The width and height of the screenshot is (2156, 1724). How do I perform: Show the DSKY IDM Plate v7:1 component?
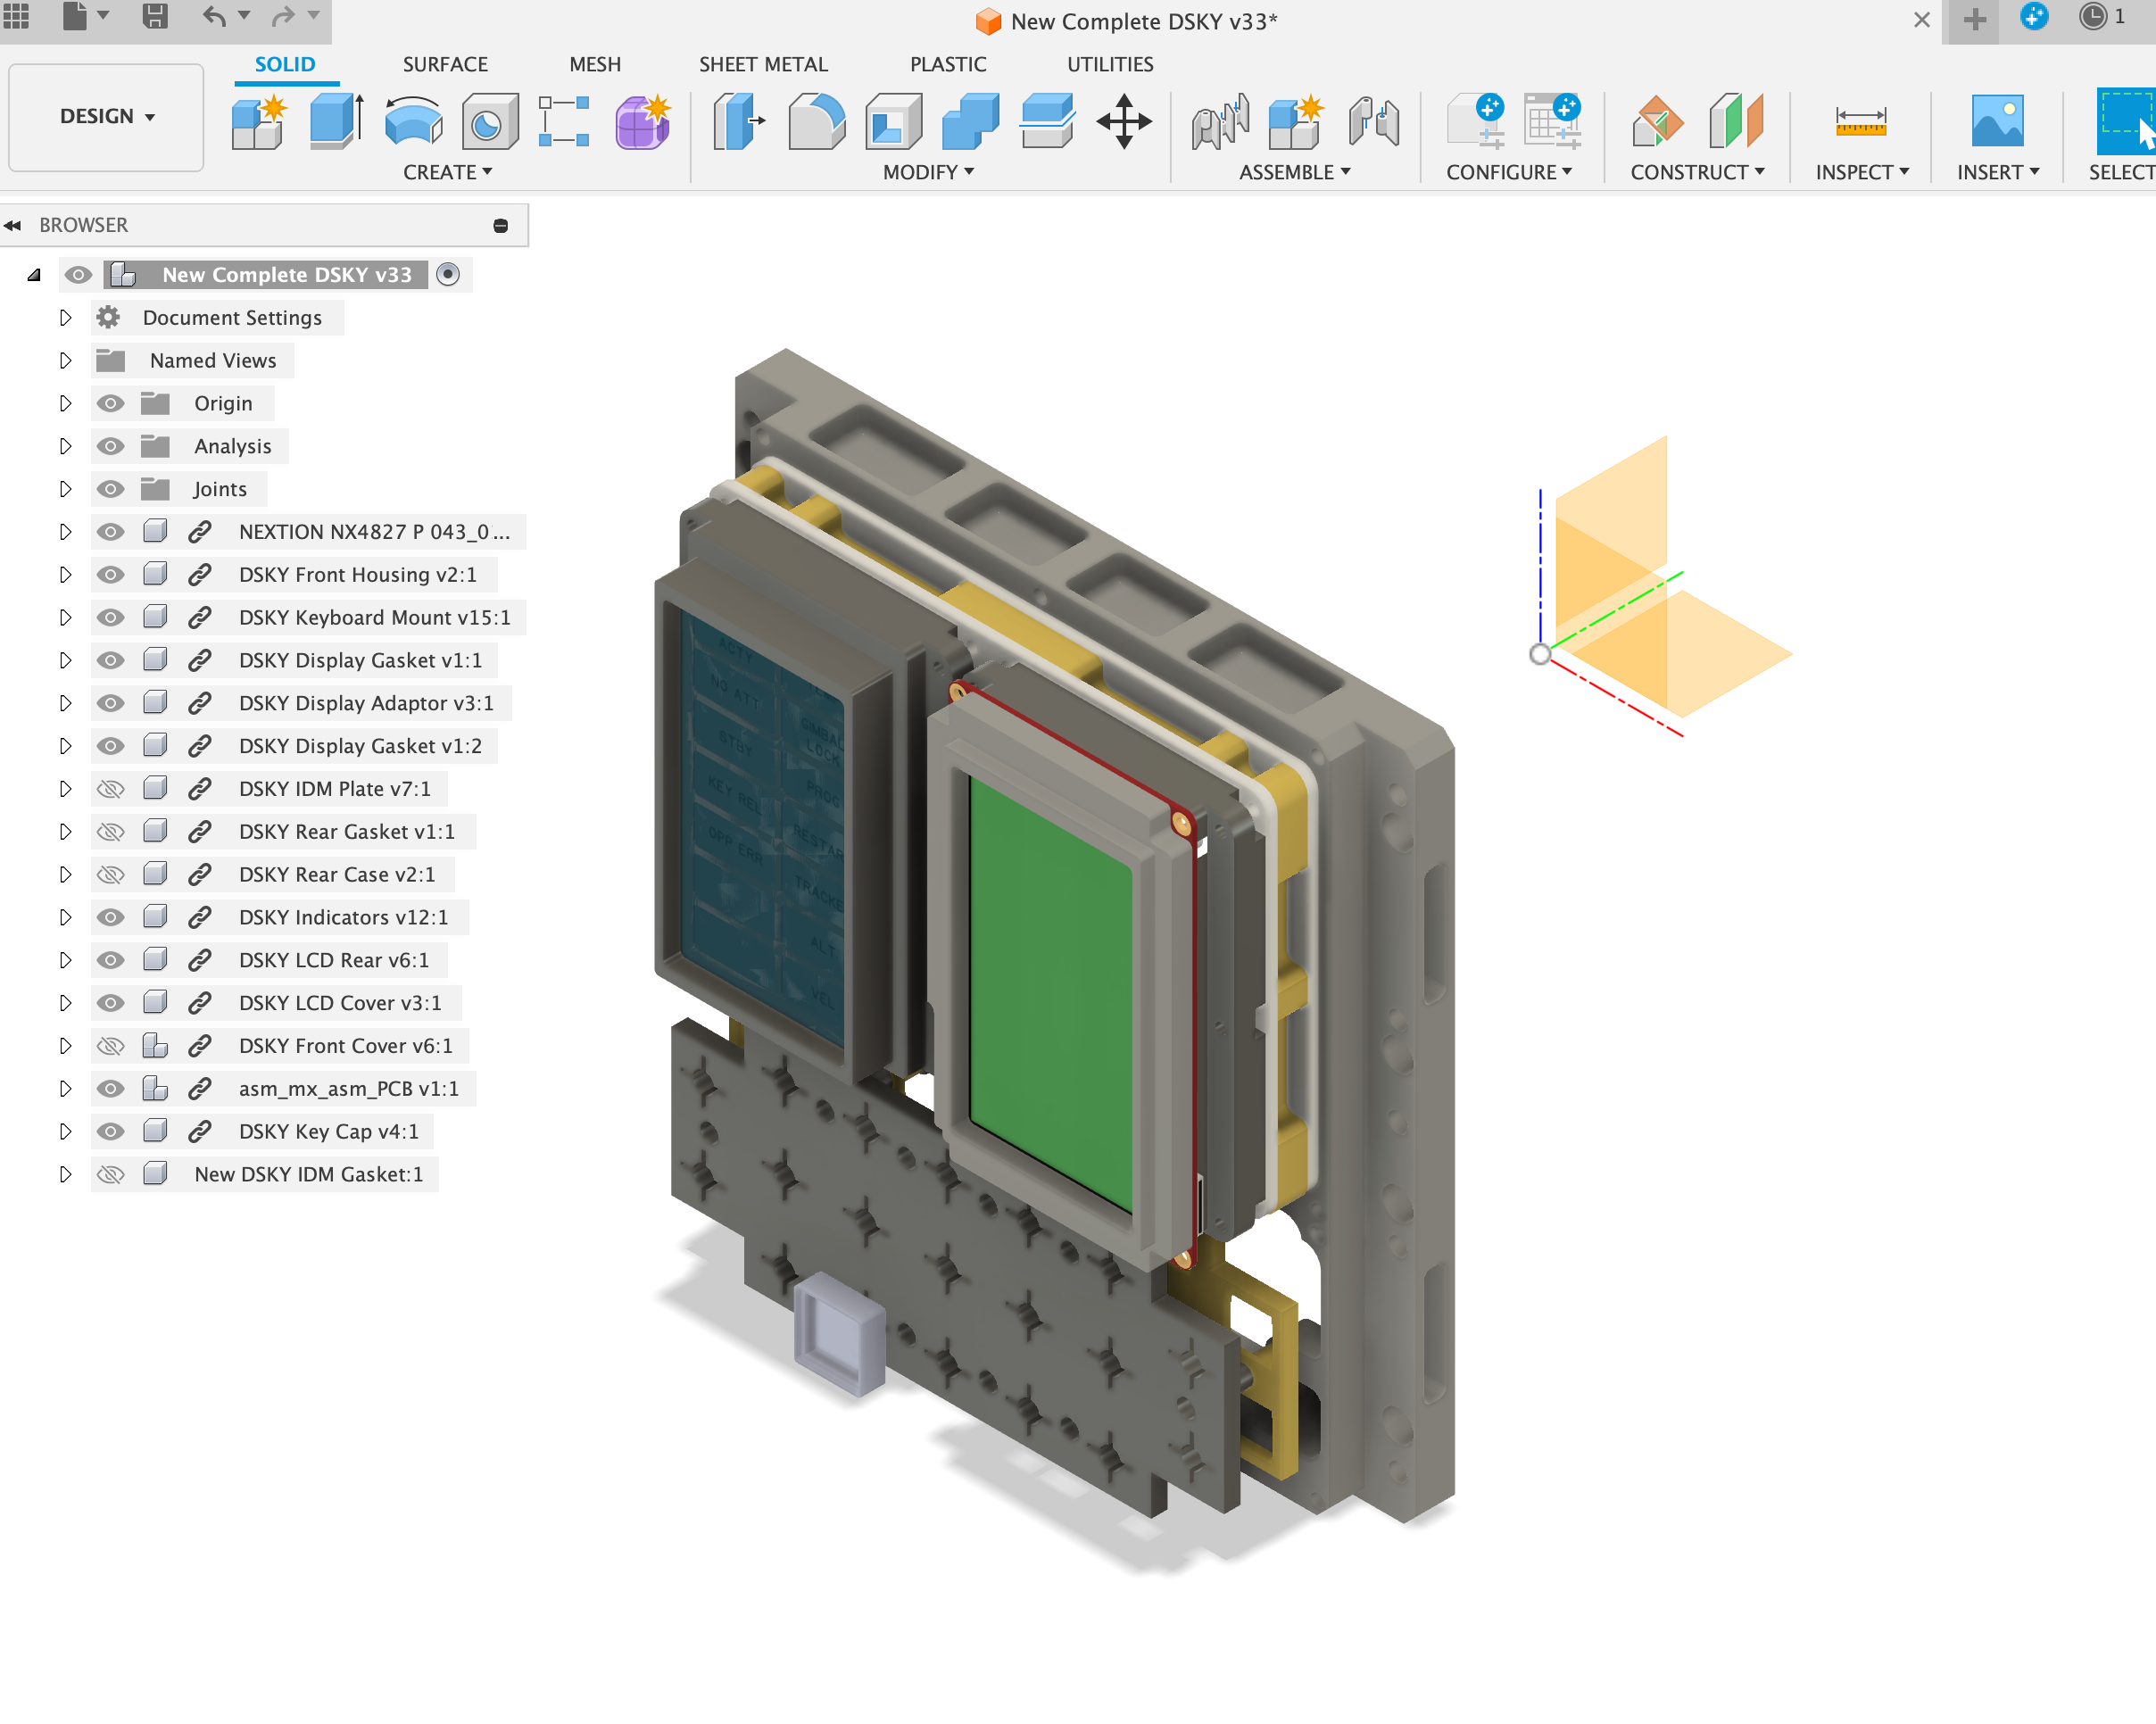110,788
